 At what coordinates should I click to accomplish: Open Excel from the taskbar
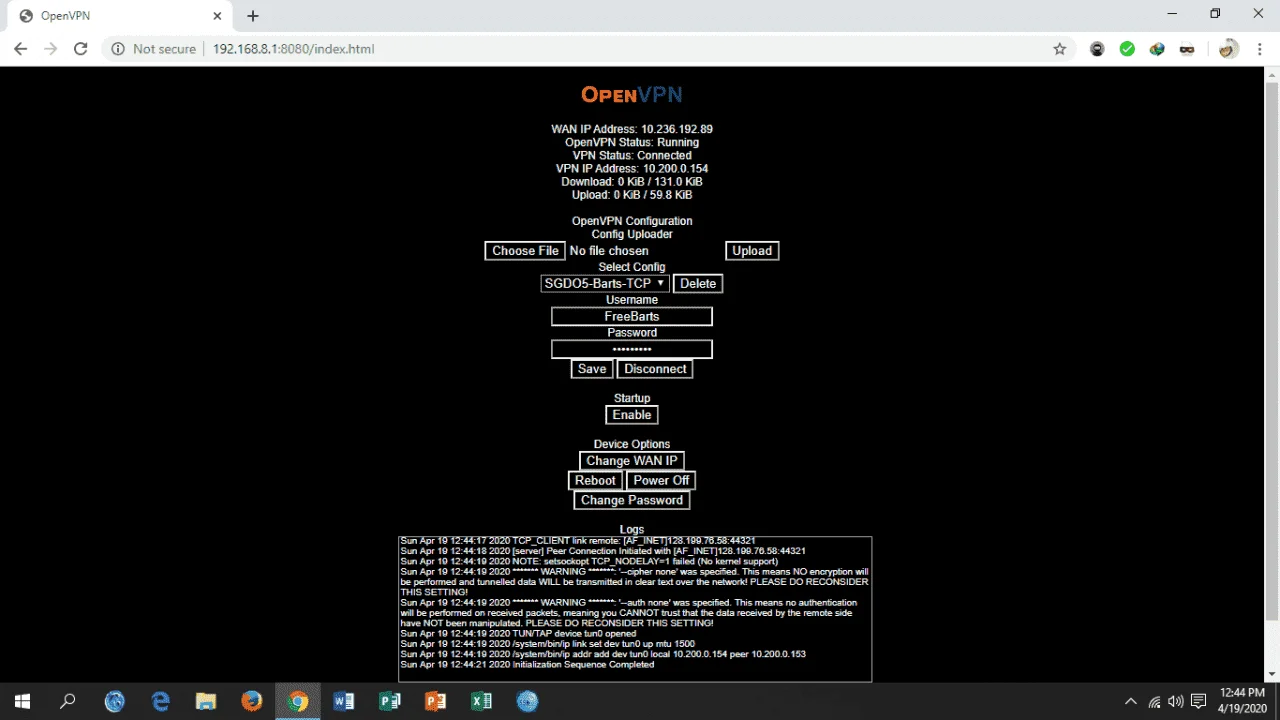(x=482, y=702)
